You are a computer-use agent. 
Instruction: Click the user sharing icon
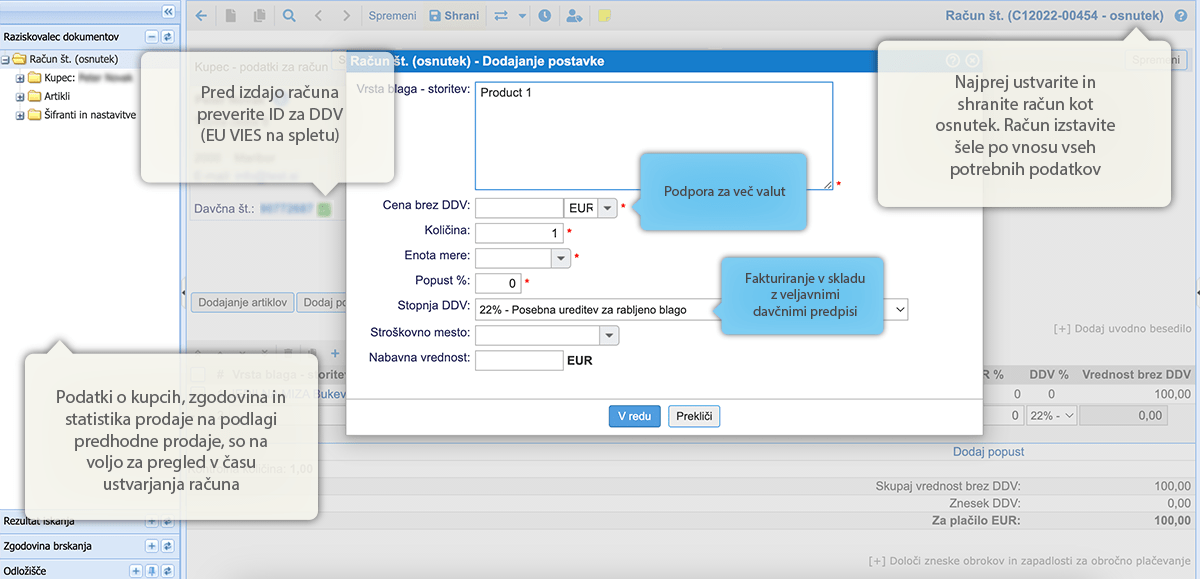pyautogui.click(x=574, y=16)
